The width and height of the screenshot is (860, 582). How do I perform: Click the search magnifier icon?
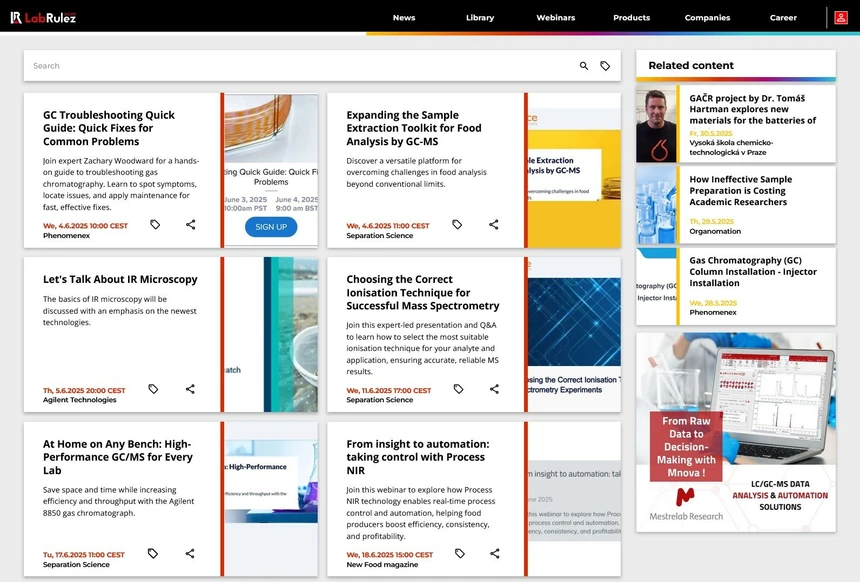click(584, 66)
